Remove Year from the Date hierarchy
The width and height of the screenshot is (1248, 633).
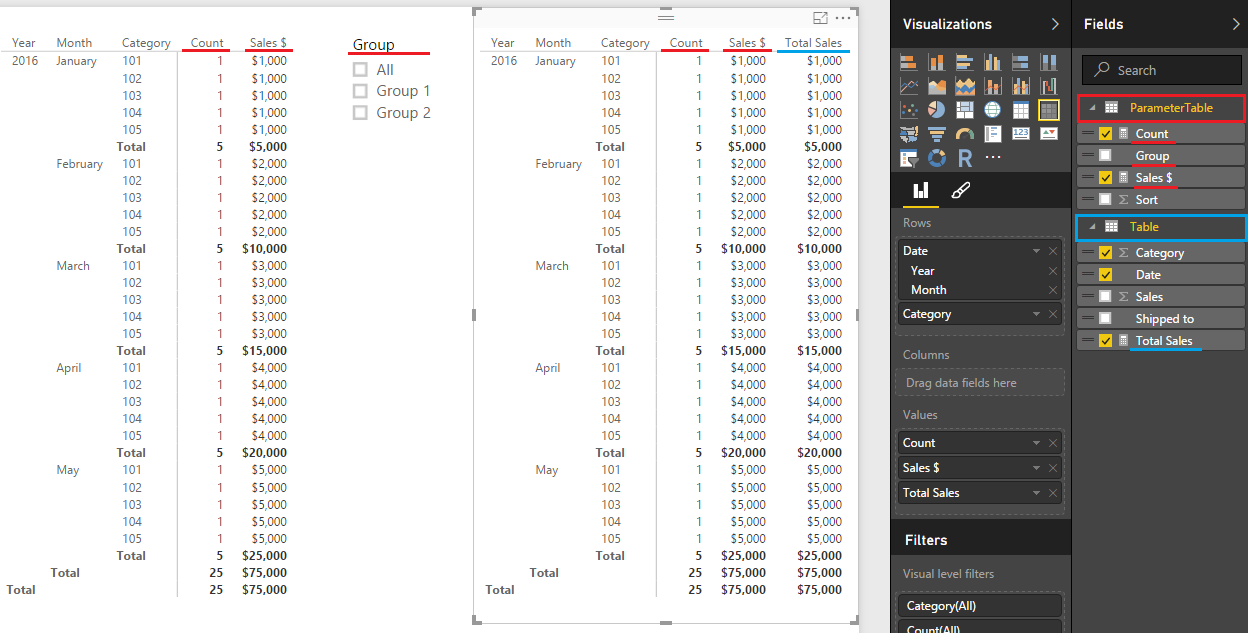pos(1052,271)
